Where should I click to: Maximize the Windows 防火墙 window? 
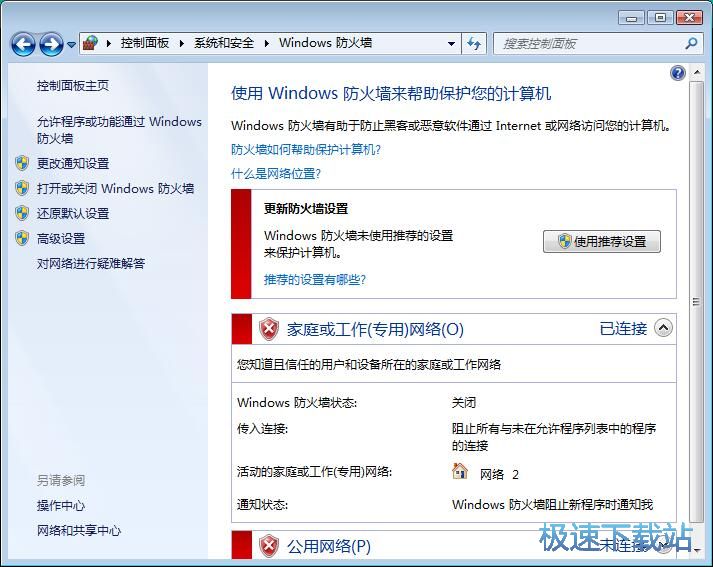(x=660, y=18)
